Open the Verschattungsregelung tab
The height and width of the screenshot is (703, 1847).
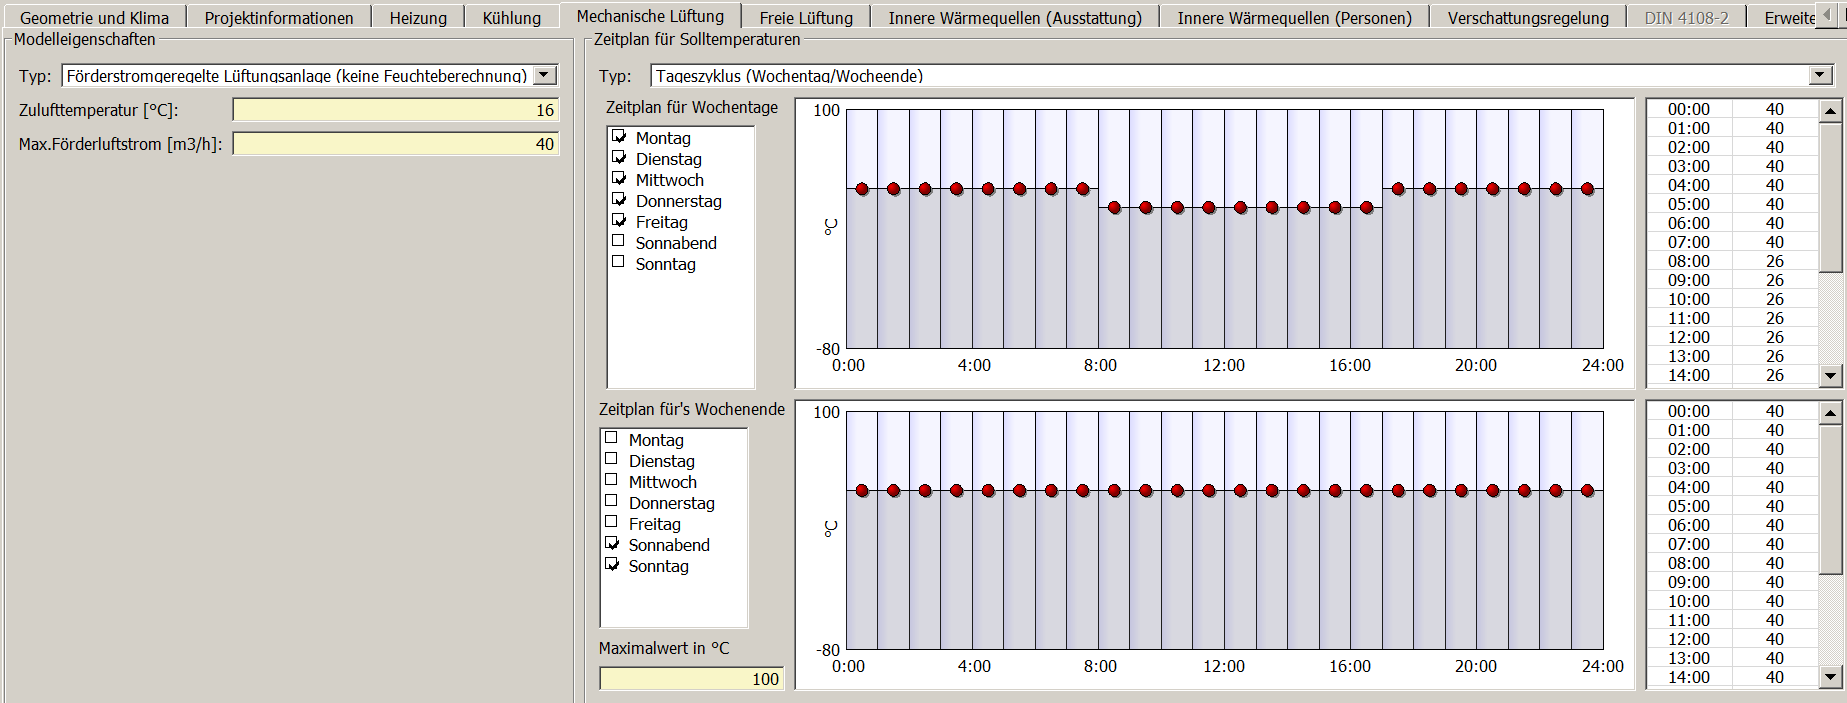tap(1528, 17)
